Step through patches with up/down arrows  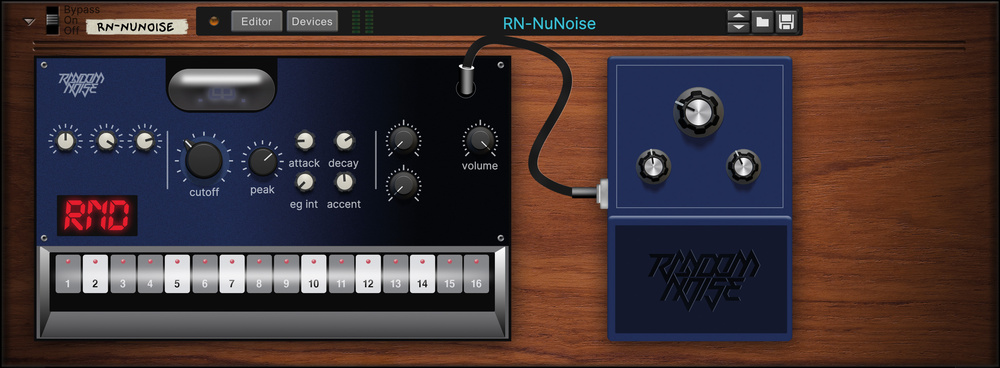pyautogui.click(x=738, y=22)
